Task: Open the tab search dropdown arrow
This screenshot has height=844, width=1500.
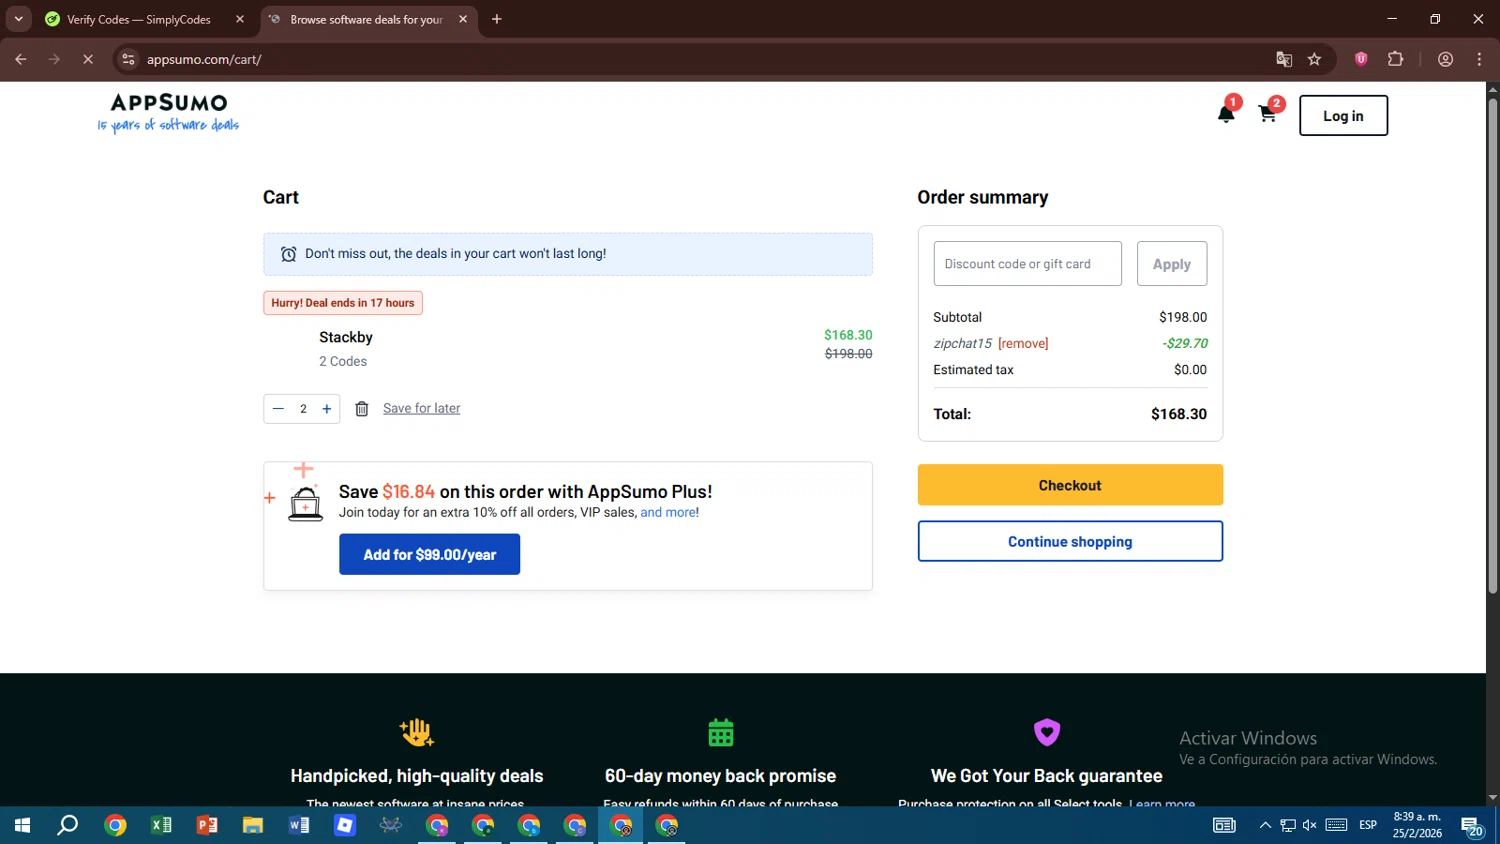Action: 18,19
